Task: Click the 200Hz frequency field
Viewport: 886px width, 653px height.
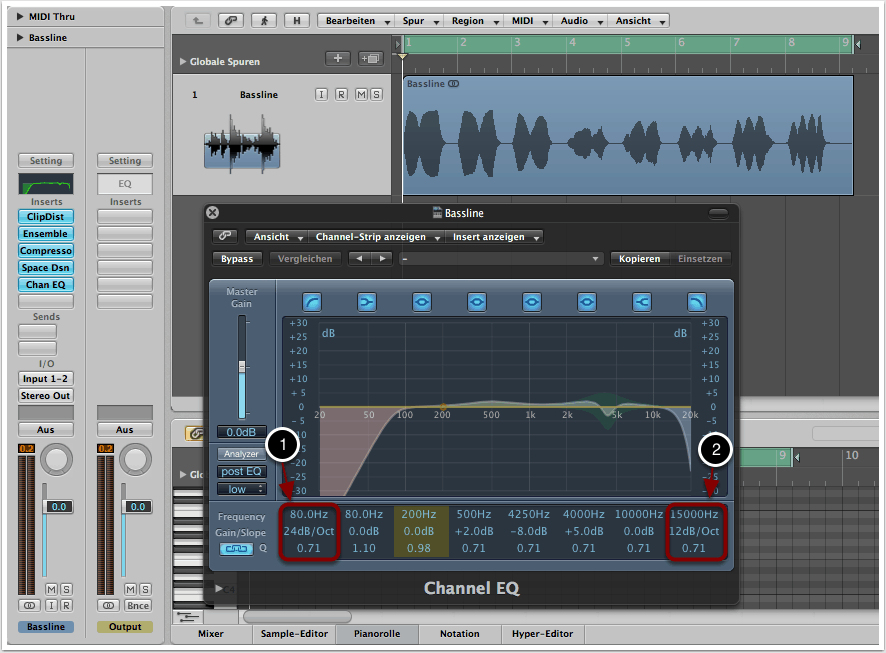Action: pos(417,514)
